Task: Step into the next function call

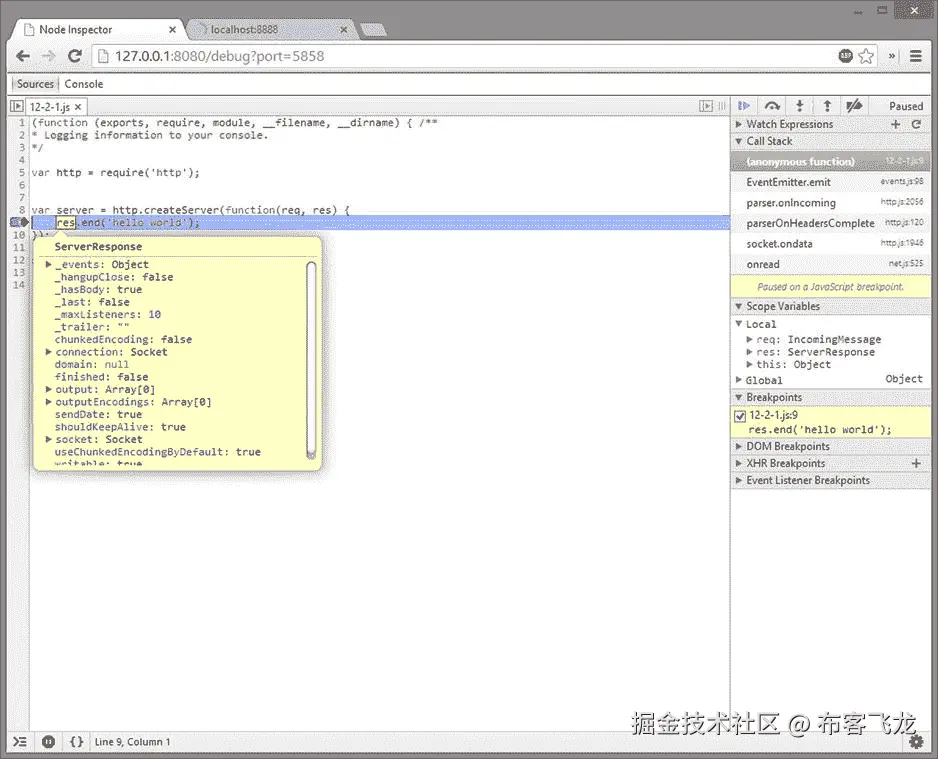Action: (x=799, y=106)
